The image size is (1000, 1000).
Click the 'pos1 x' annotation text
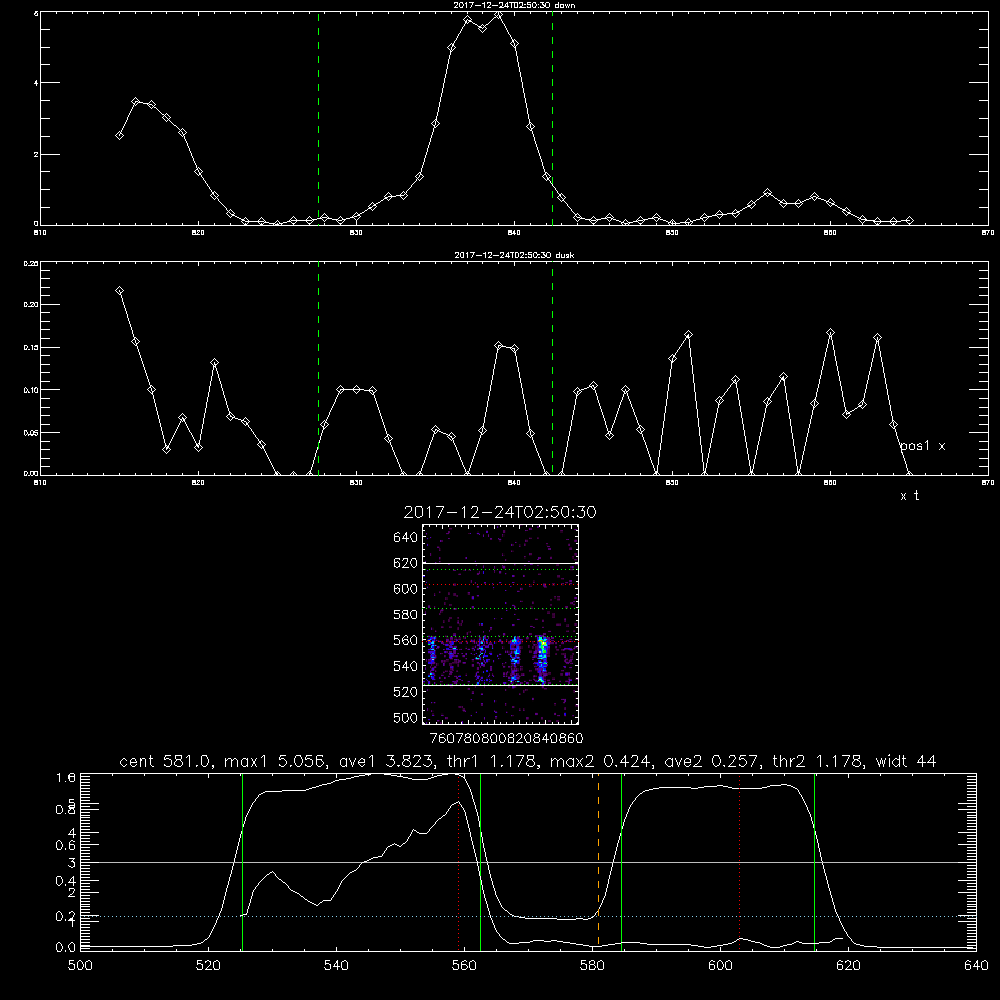click(922, 446)
